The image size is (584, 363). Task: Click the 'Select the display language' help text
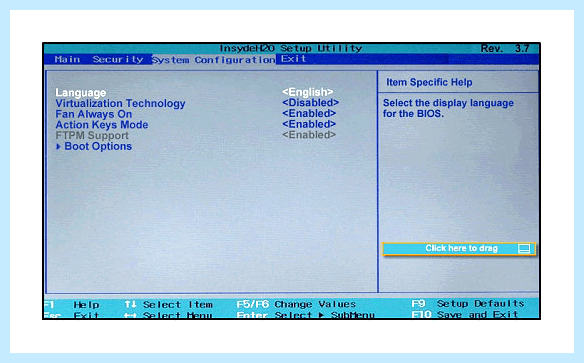pyautogui.click(x=448, y=108)
